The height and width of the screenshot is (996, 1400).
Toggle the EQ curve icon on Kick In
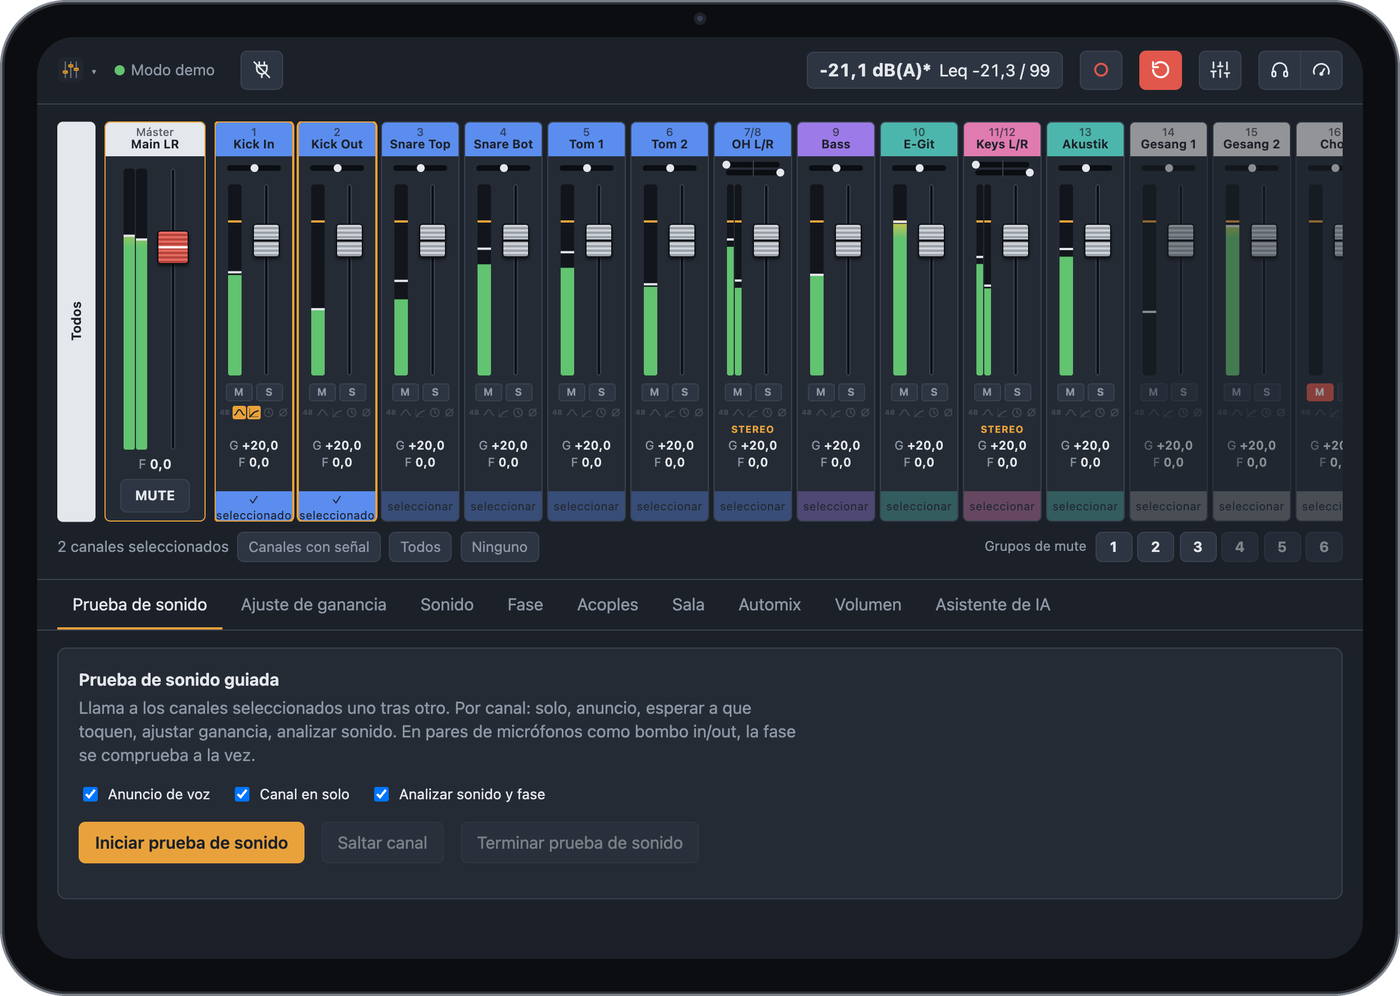239,413
